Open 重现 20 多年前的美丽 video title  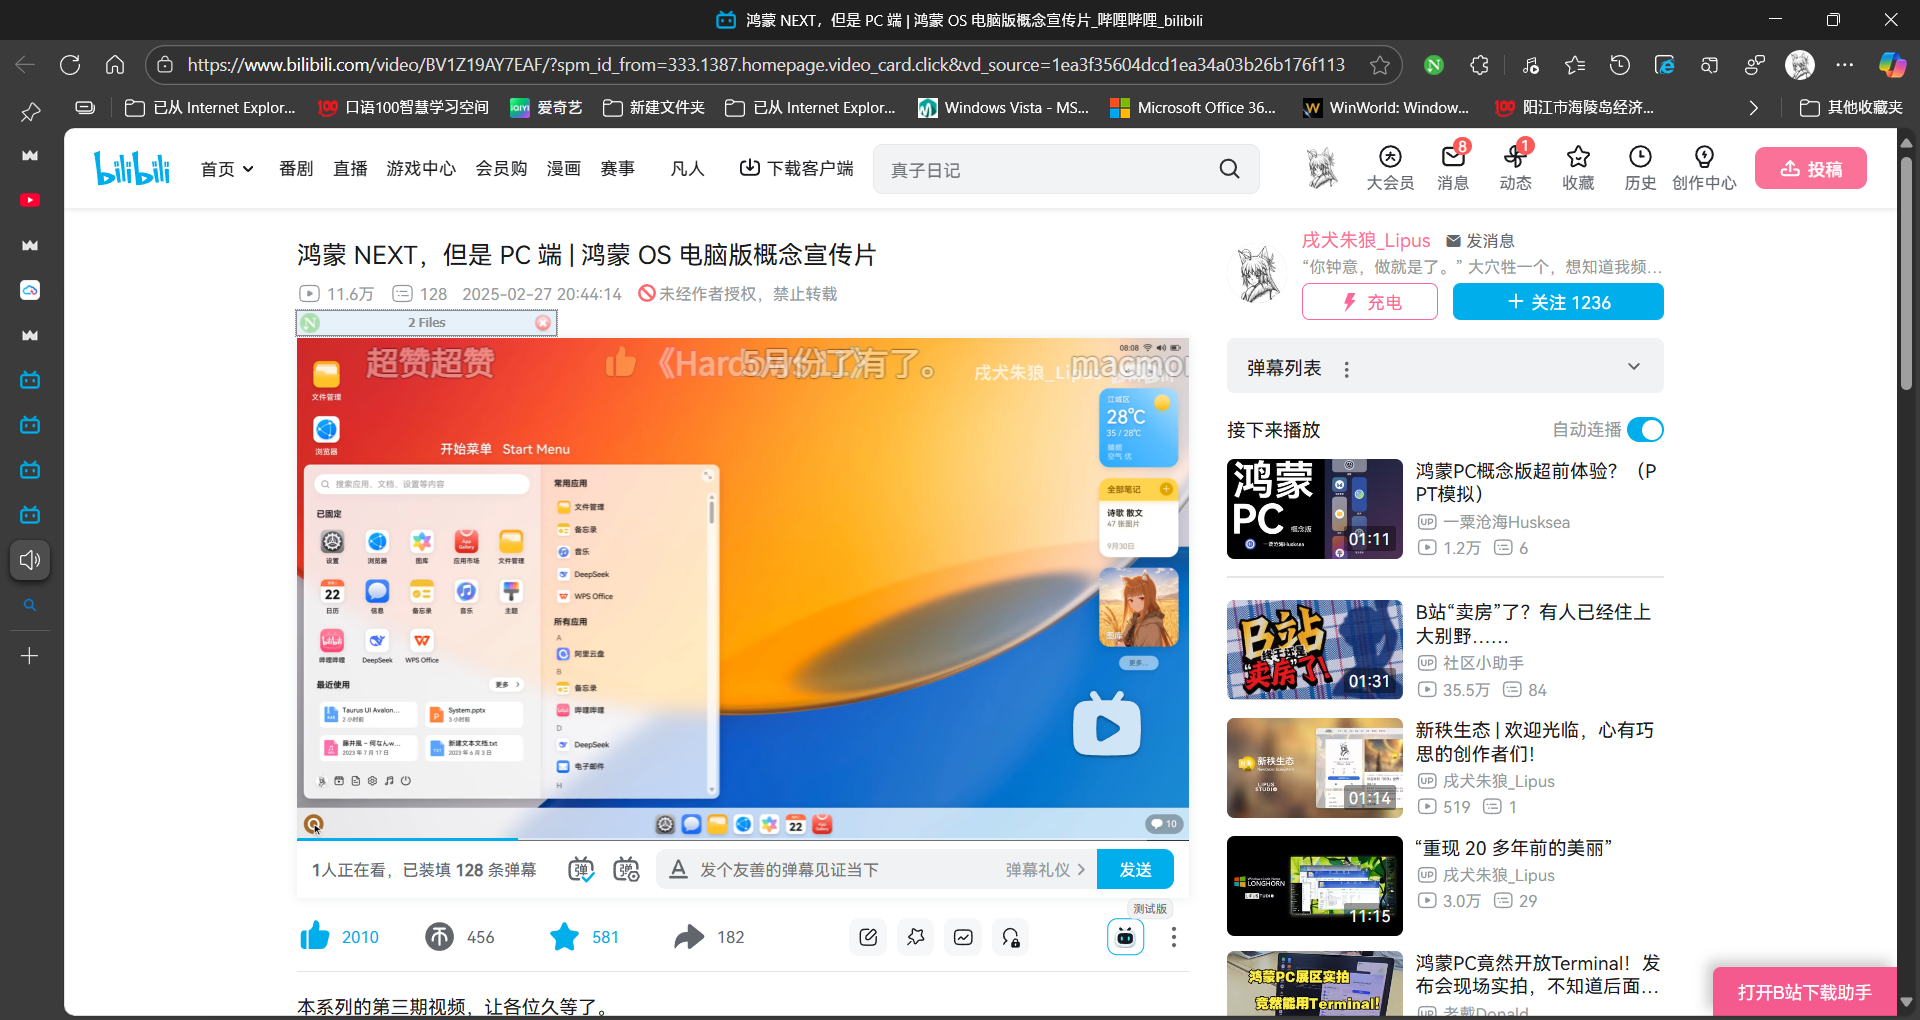1513,848
